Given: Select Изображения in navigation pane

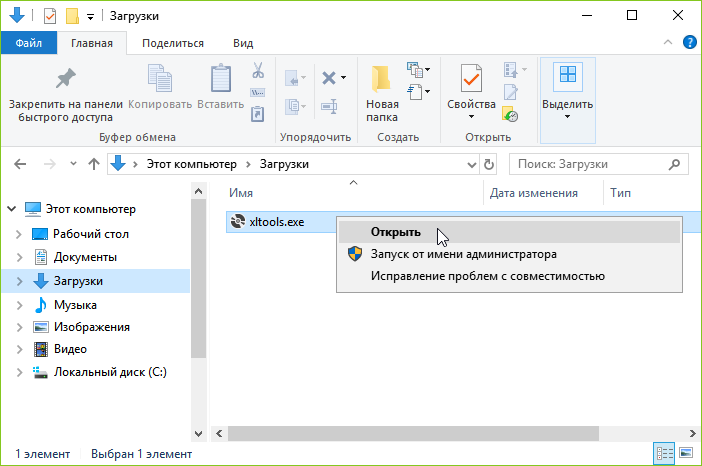Looking at the screenshot, I should 92,327.
